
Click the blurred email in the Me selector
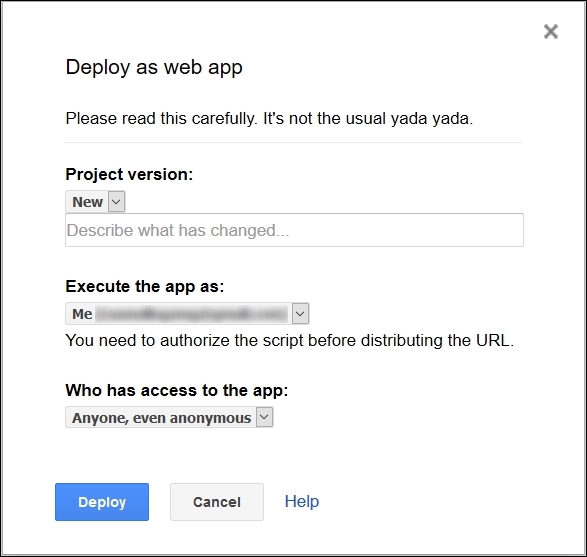click(192, 314)
